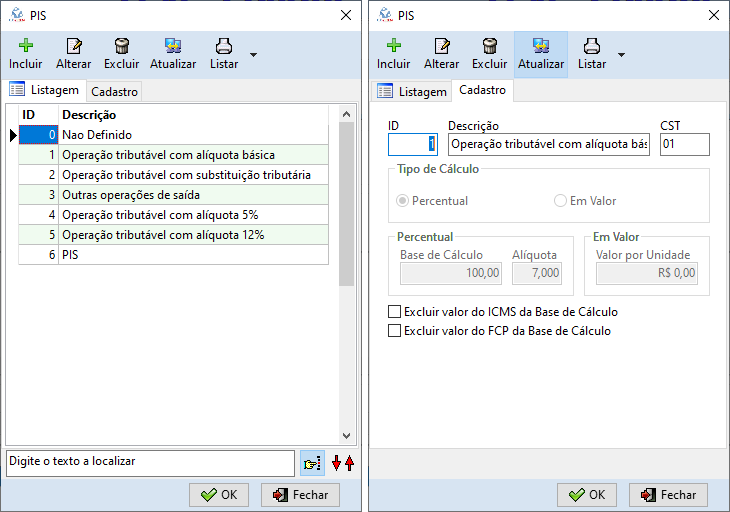Open Listar dropdown arrow in right window
Image resolution: width=730 pixels, height=512 pixels.
pyautogui.click(x=621, y=54)
